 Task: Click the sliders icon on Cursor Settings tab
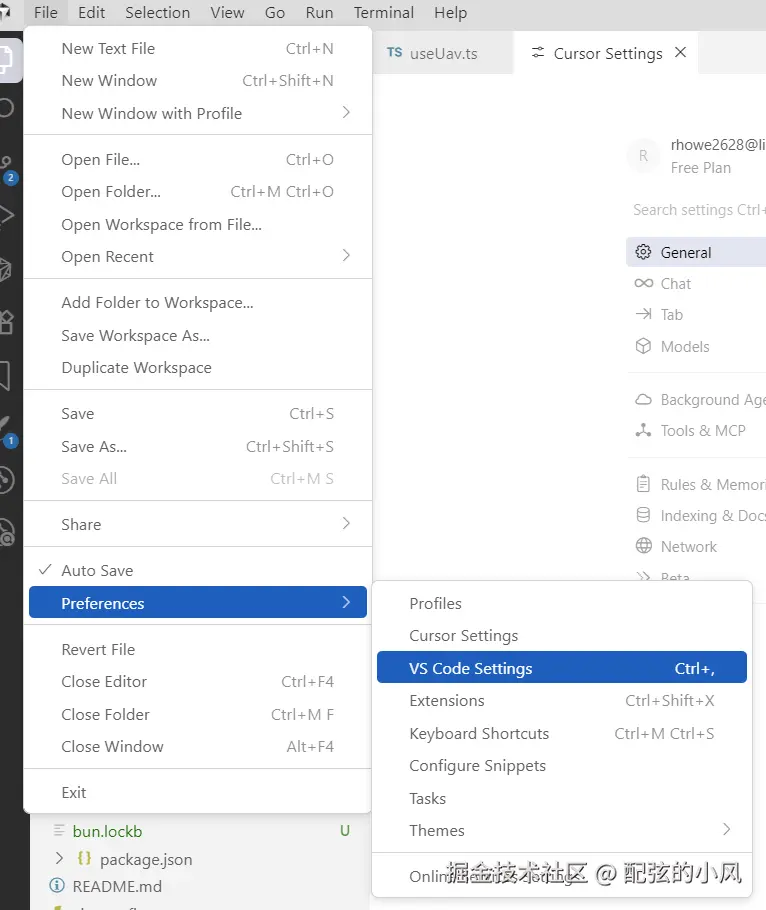pyautogui.click(x=538, y=53)
